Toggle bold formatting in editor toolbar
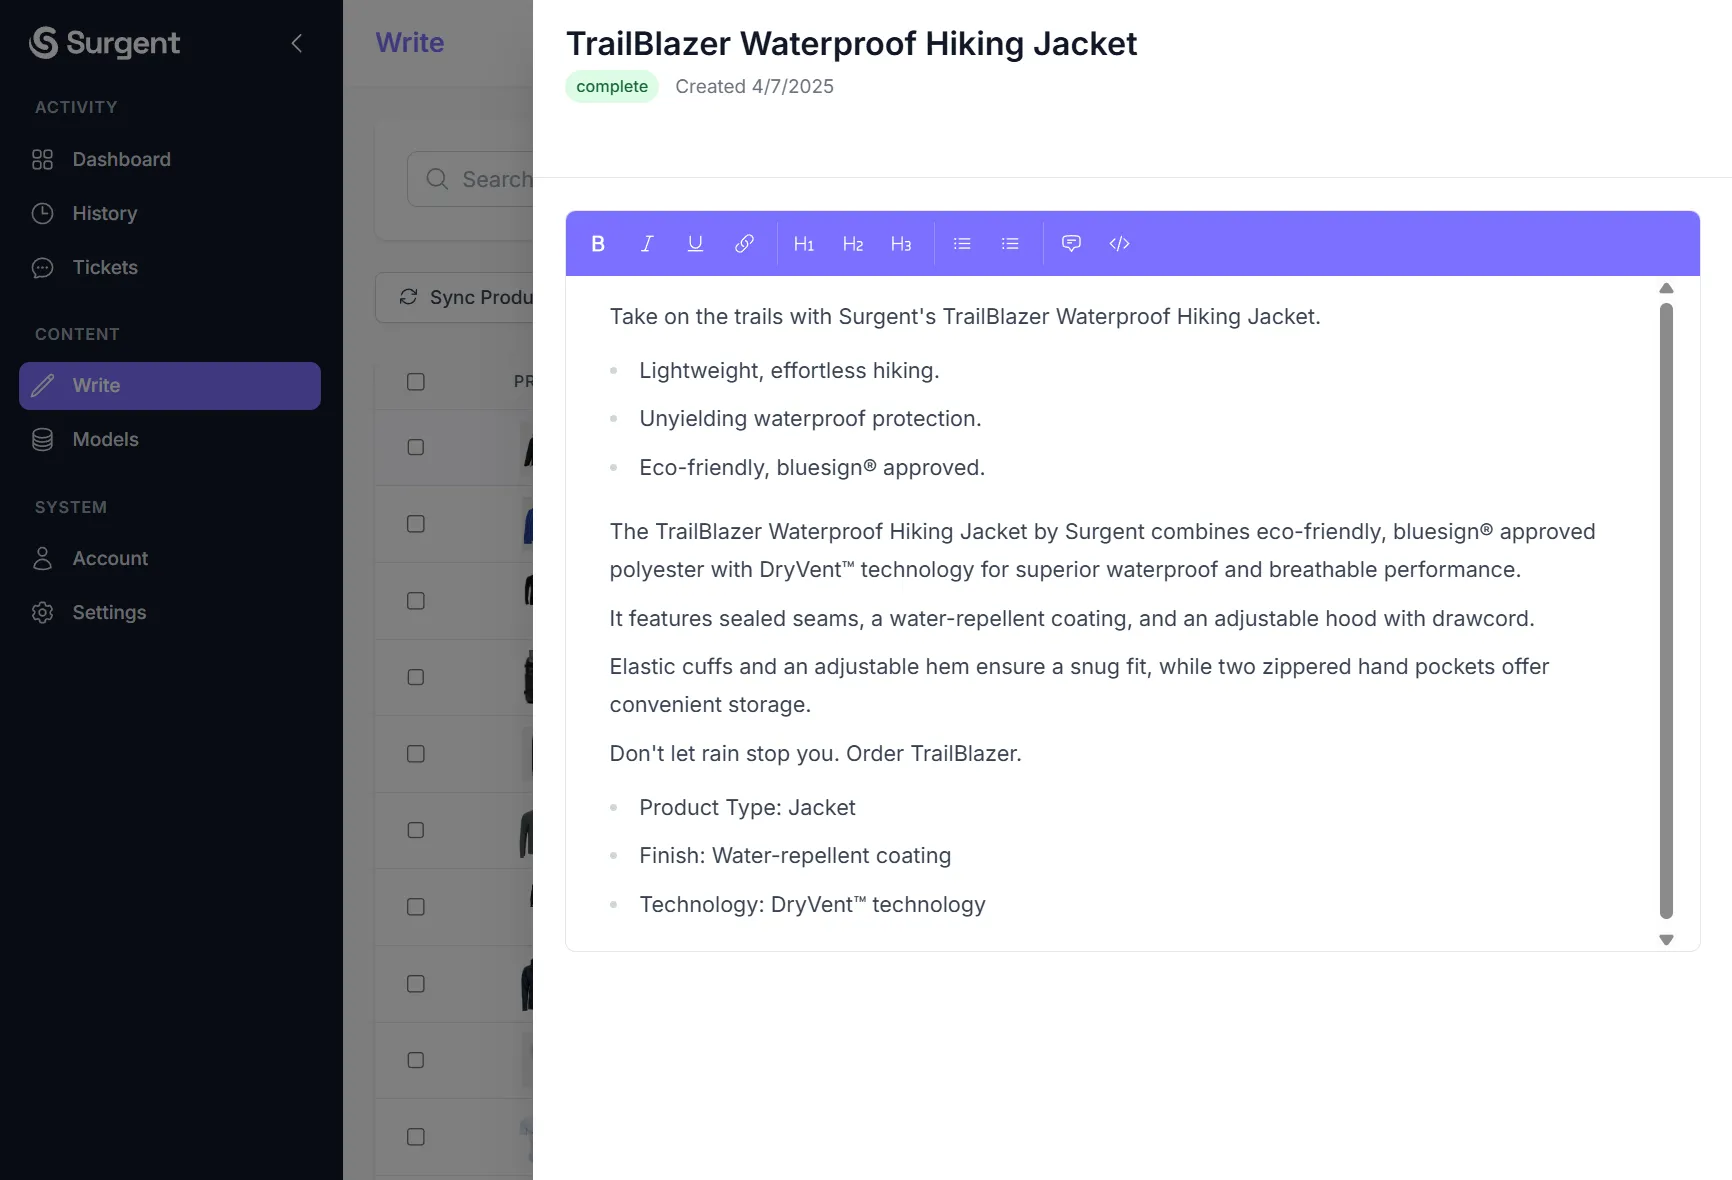The height and width of the screenshot is (1180, 1732). 598,244
